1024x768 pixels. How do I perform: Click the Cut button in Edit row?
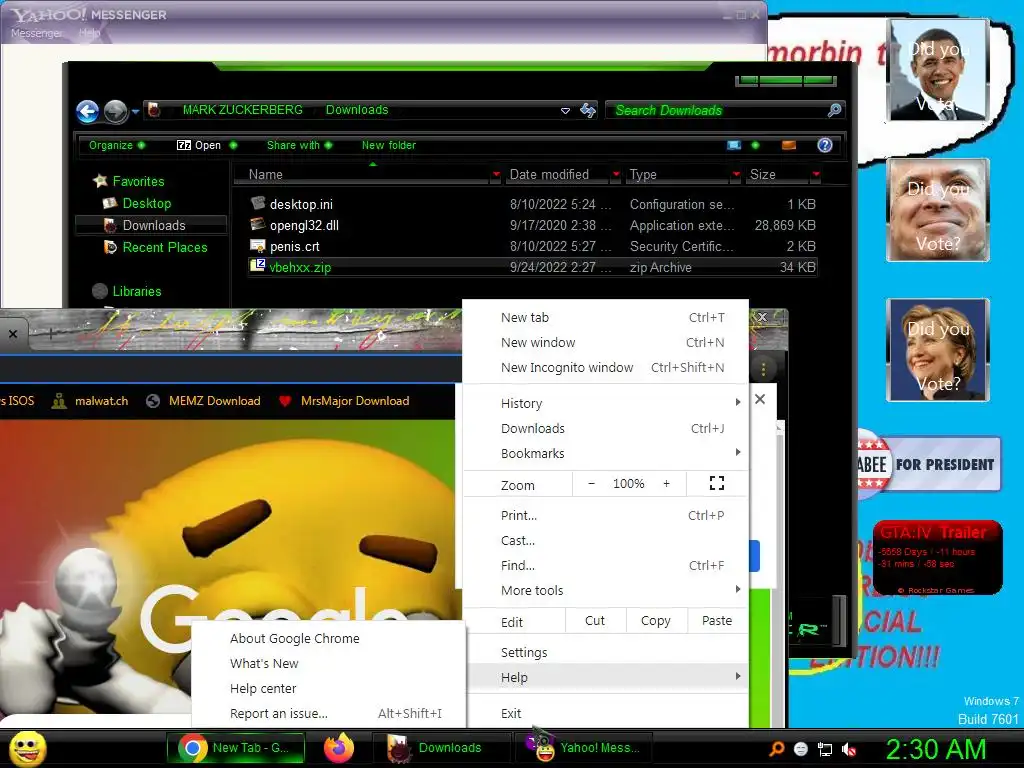click(595, 620)
